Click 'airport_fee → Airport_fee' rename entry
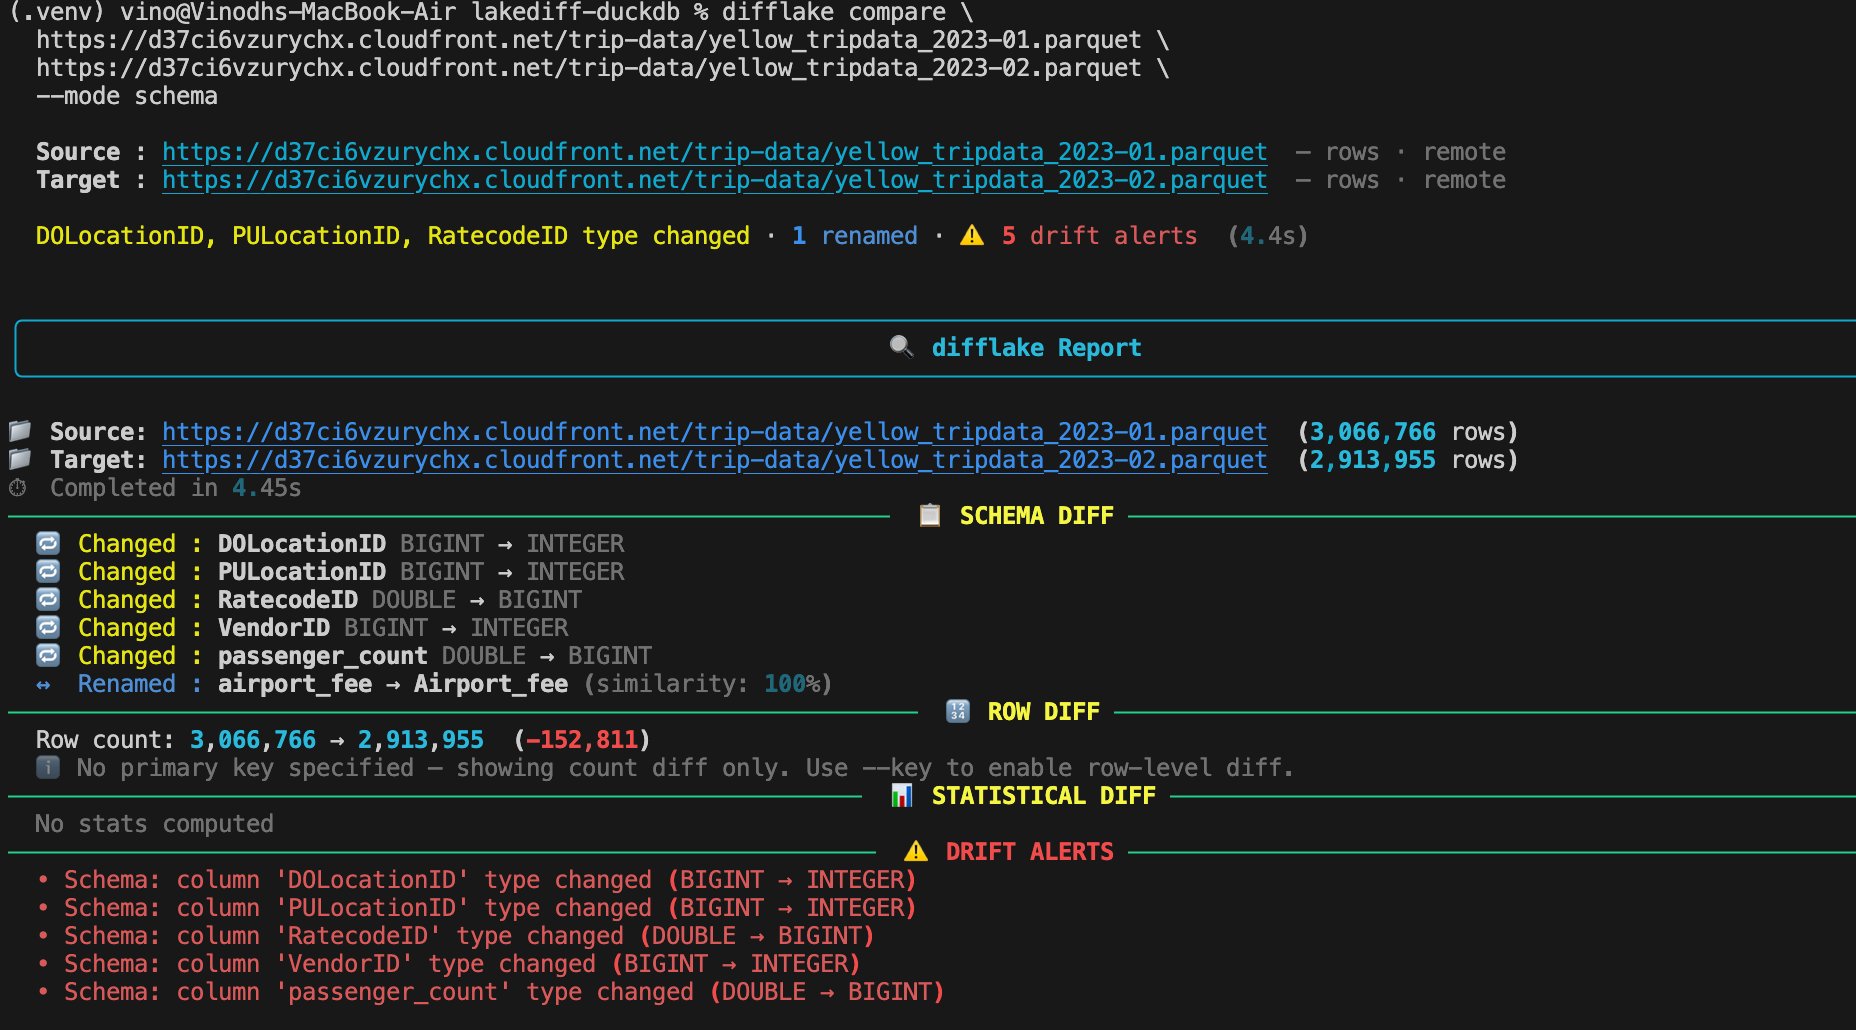1856x1030 pixels. click(x=392, y=684)
